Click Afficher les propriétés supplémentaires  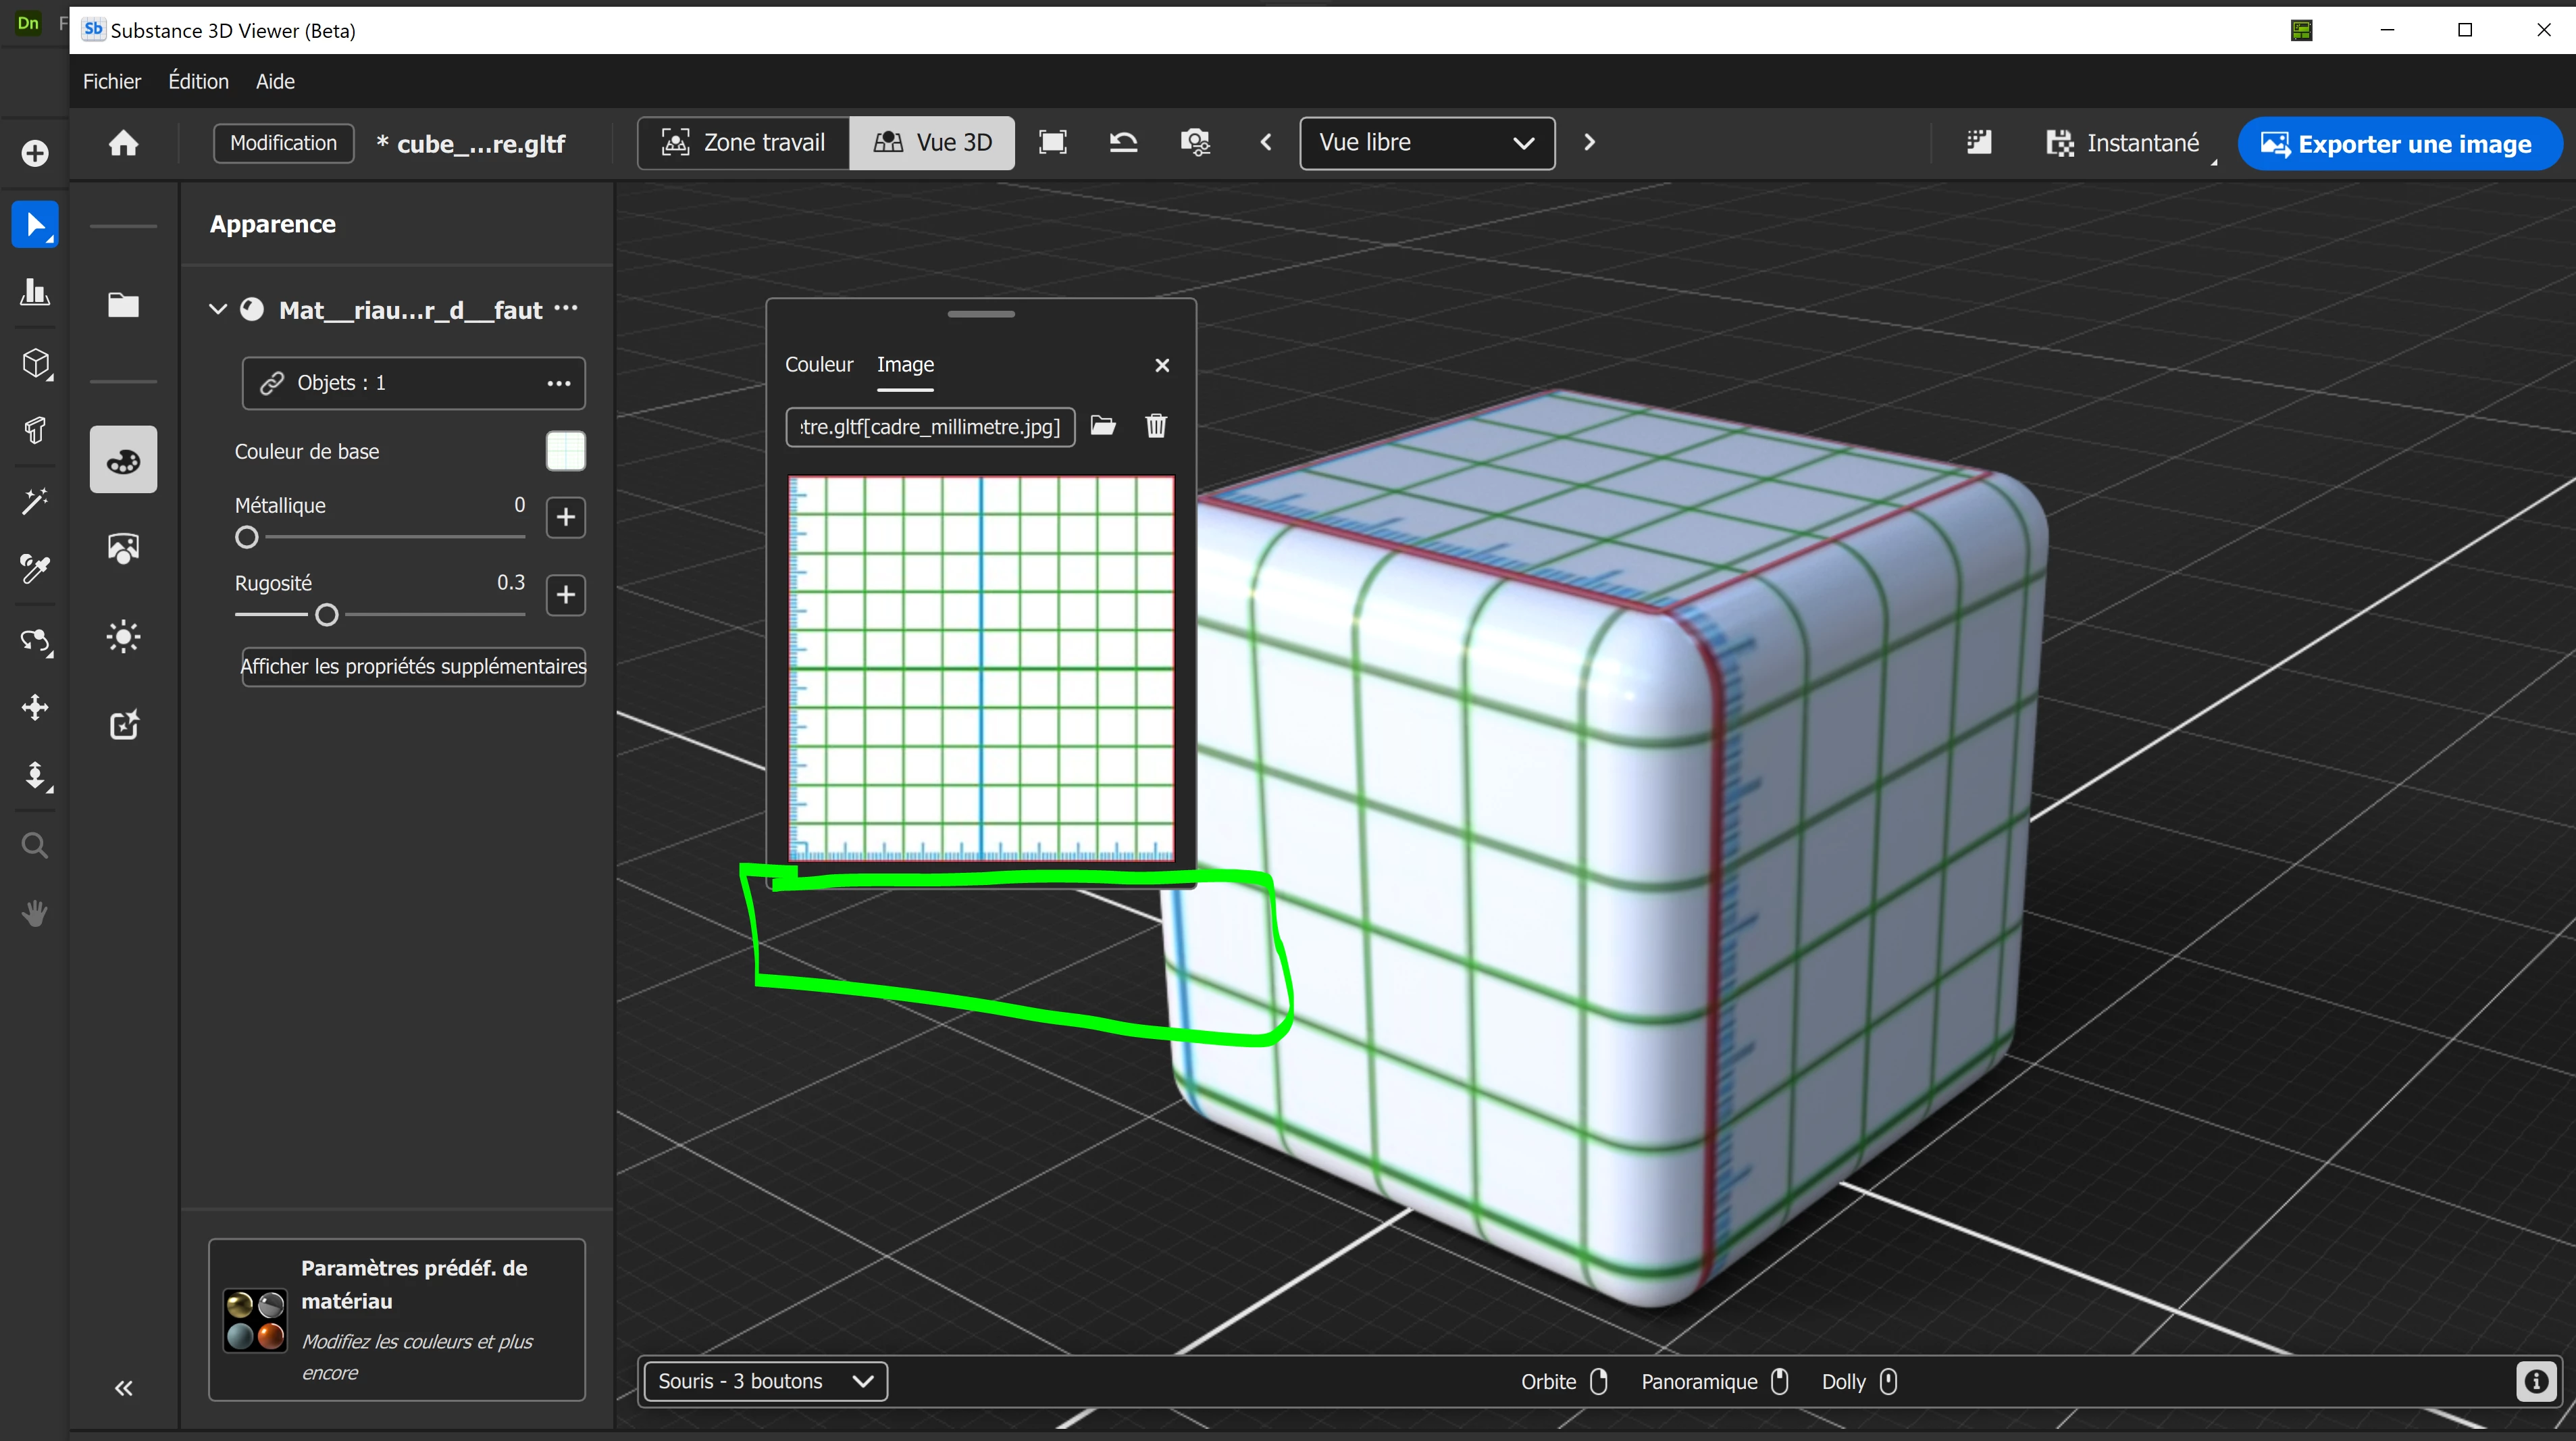tap(413, 666)
